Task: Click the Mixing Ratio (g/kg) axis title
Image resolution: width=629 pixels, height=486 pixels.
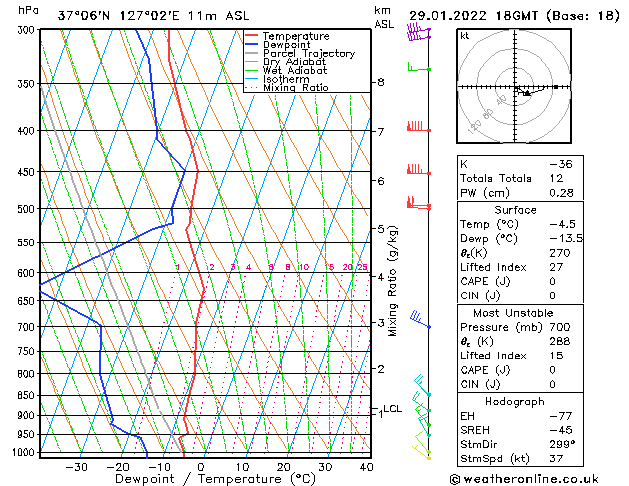Action: coord(392,281)
